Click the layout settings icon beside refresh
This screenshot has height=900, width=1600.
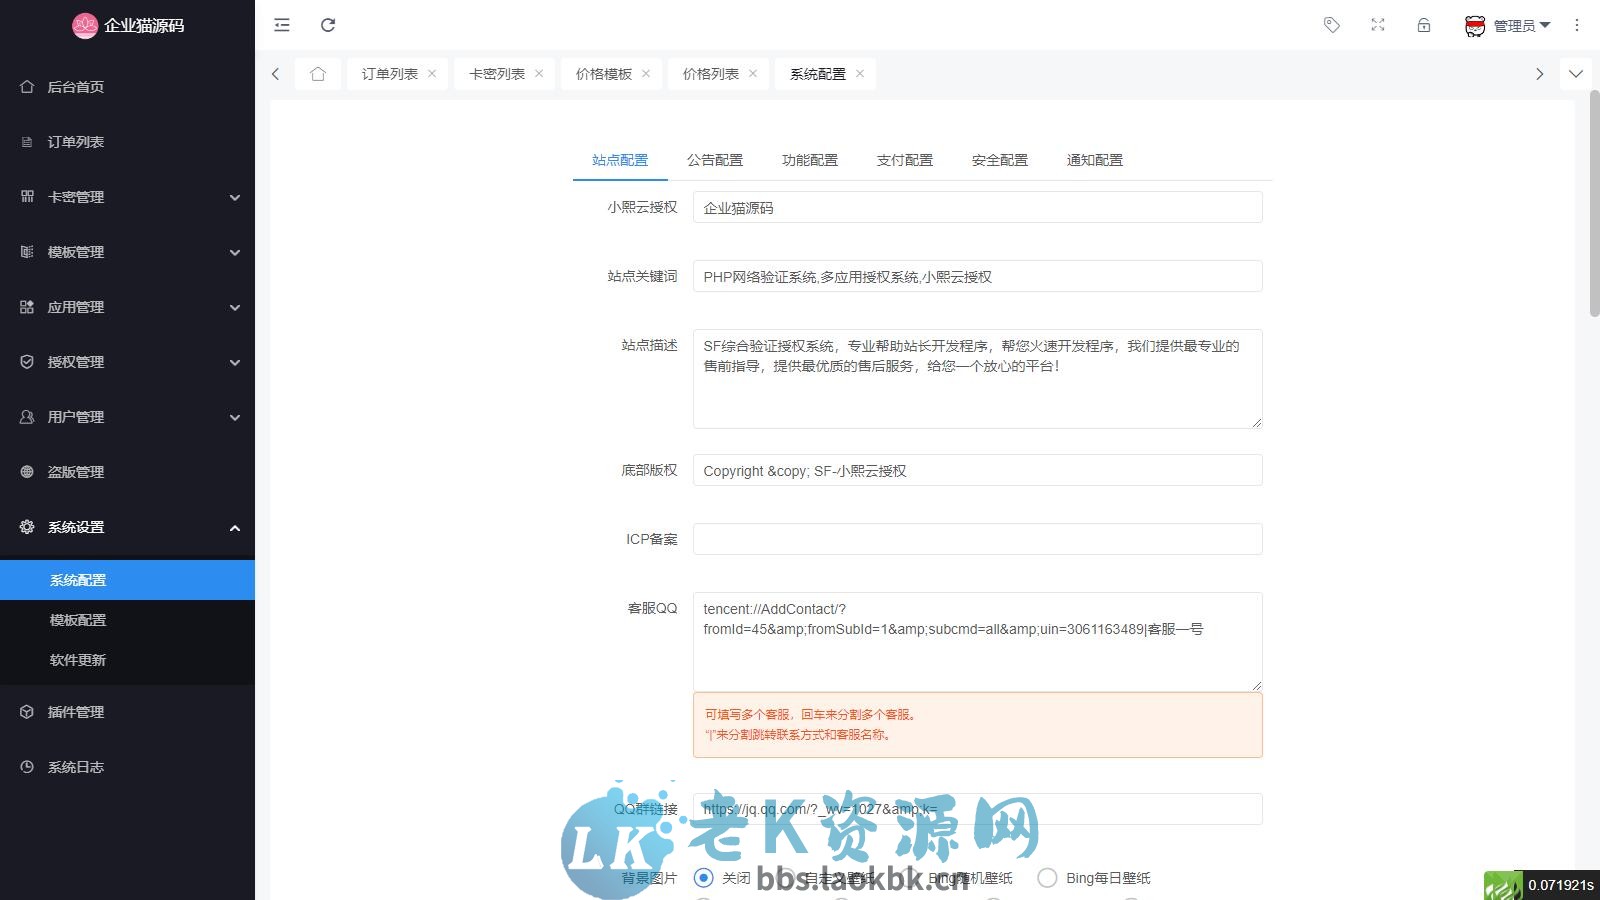coord(281,25)
